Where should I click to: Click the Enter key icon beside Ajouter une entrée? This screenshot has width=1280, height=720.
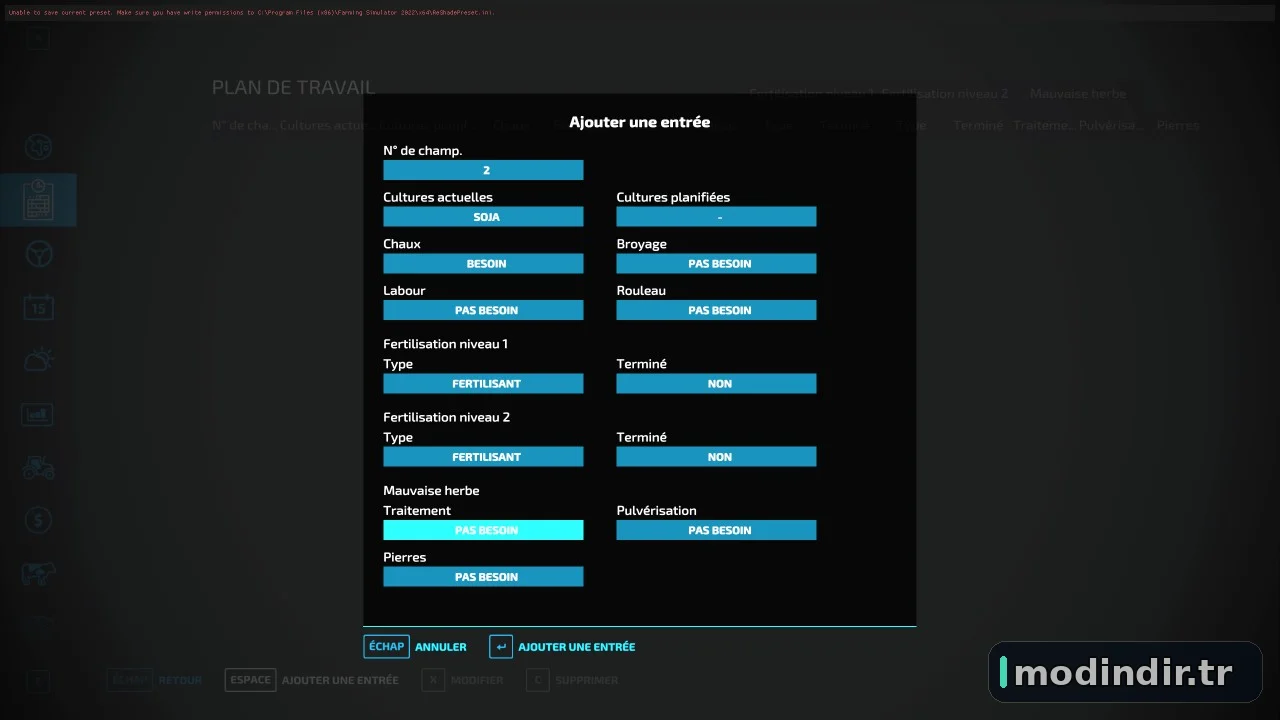pos(501,647)
